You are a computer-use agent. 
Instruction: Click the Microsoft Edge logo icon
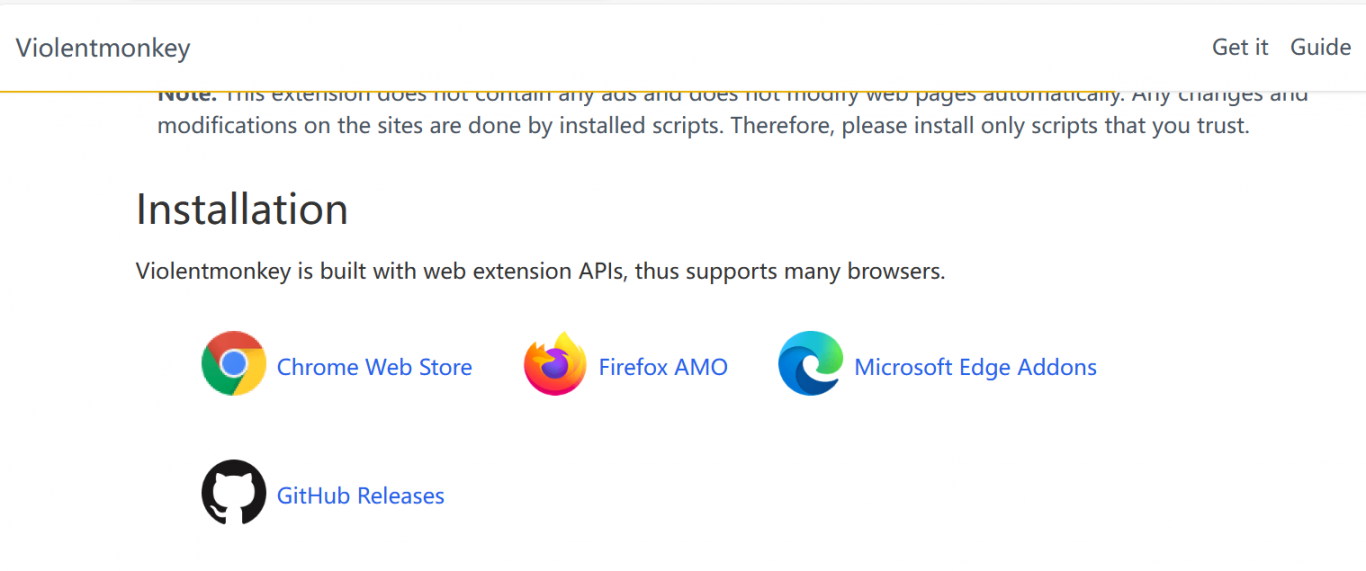(810, 363)
